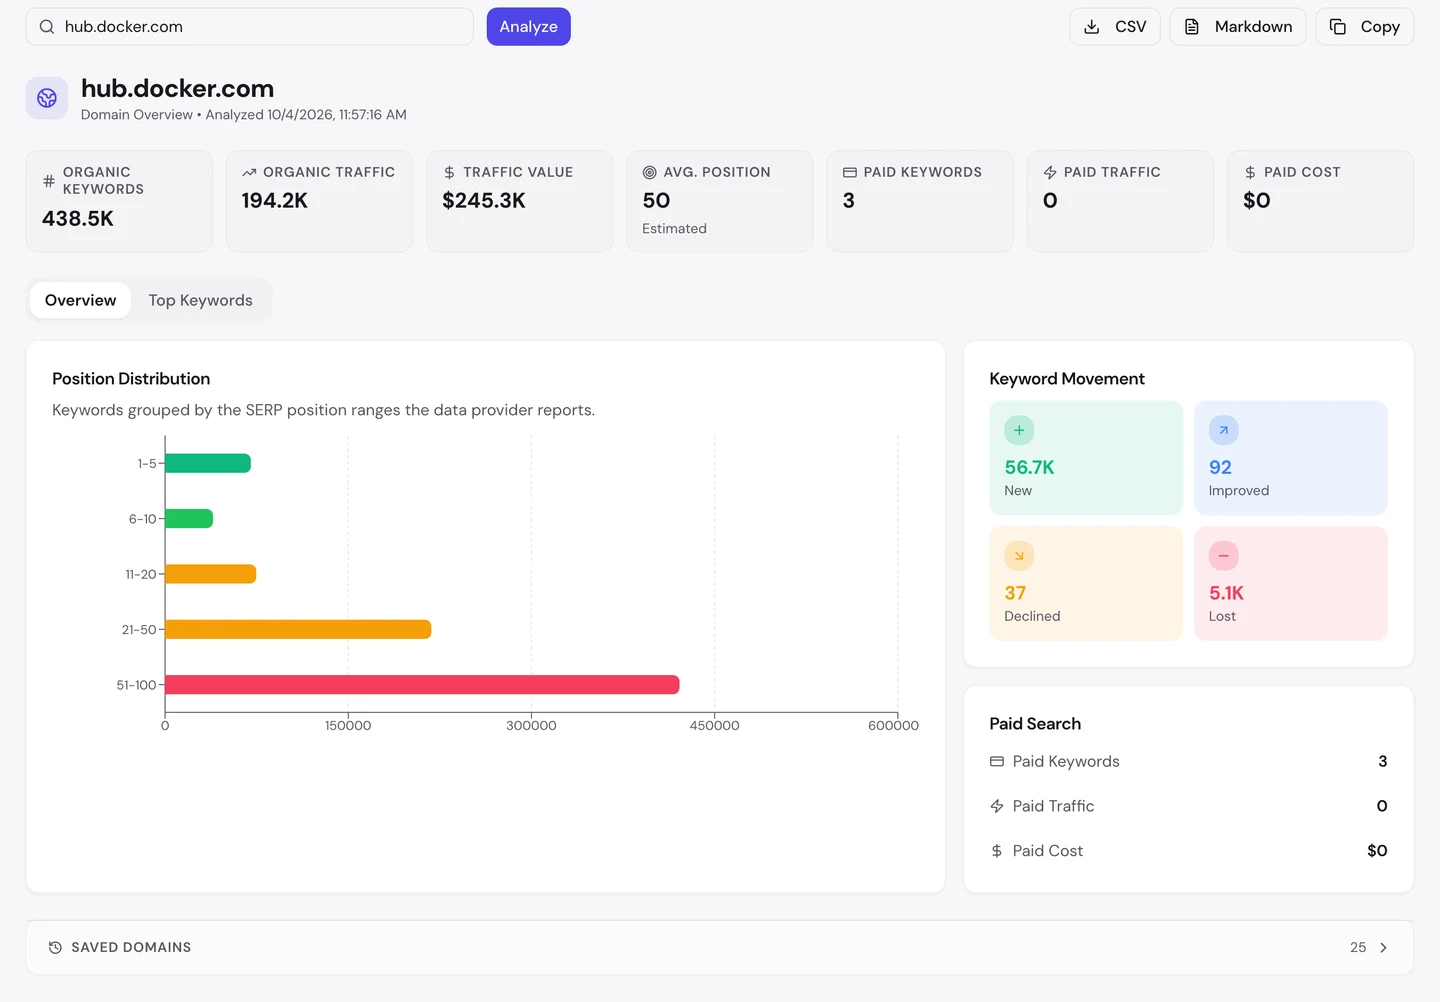Click the 194.2K organic traffic value
Image resolution: width=1440 pixels, height=1002 pixels.
[275, 200]
